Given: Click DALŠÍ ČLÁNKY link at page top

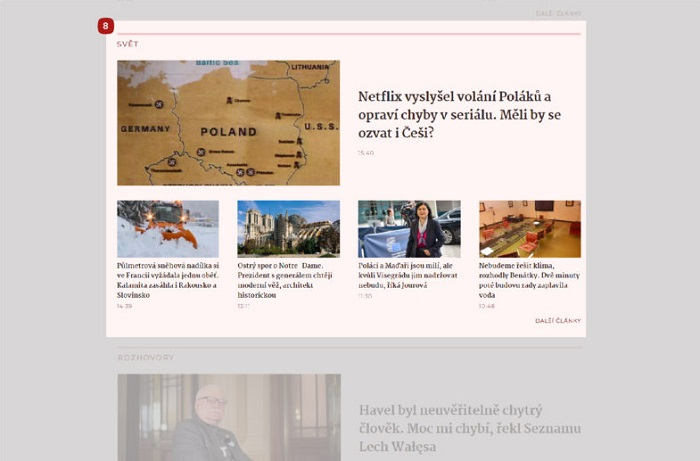Looking at the screenshot, I should point(557,13).
